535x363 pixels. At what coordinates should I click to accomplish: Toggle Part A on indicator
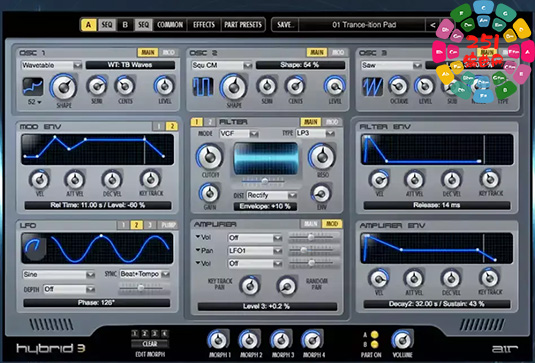[x=375, y=335]
